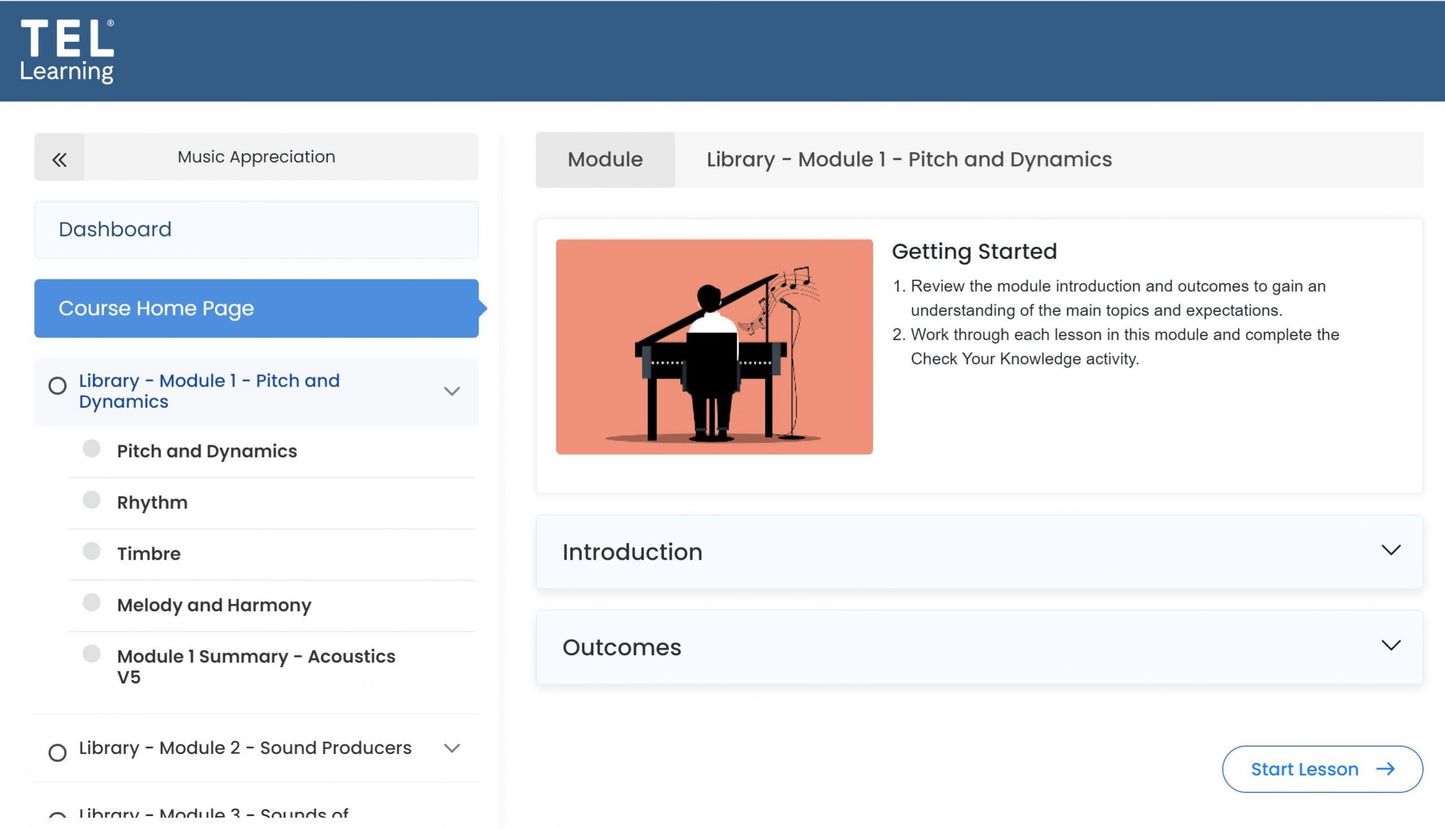Click the TEL Learning logo
1445x829 pixels.
coord(67,51)
